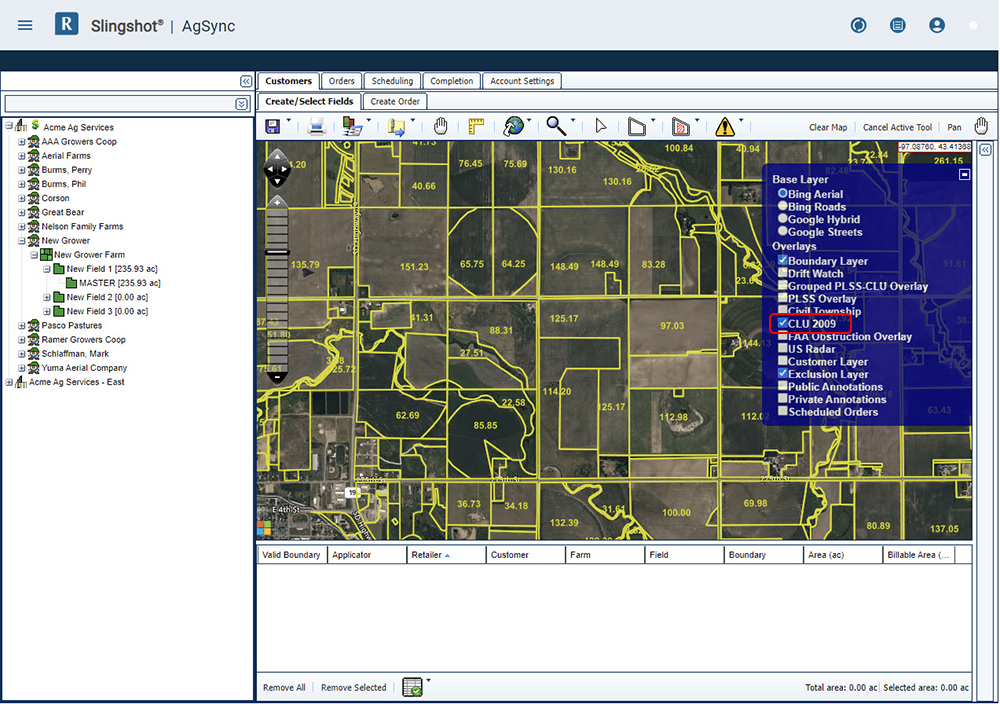Enable the US Radar overlay
The height and width of the screenshot is (704, 1000).
783,348
